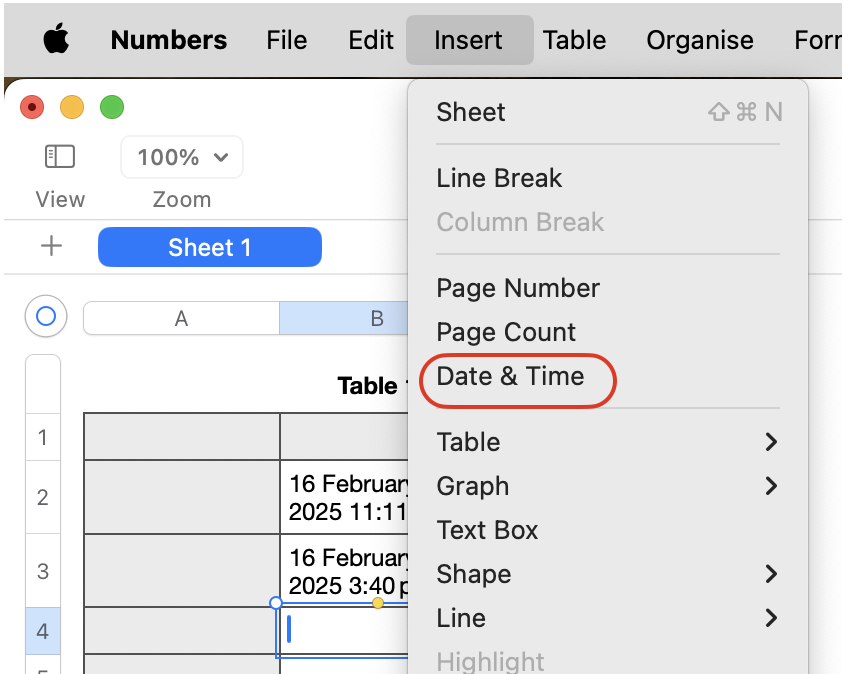This screenshot has height=674, width=850.
Task: Click the View sidebar icon
Action: [x=60, y=157]
